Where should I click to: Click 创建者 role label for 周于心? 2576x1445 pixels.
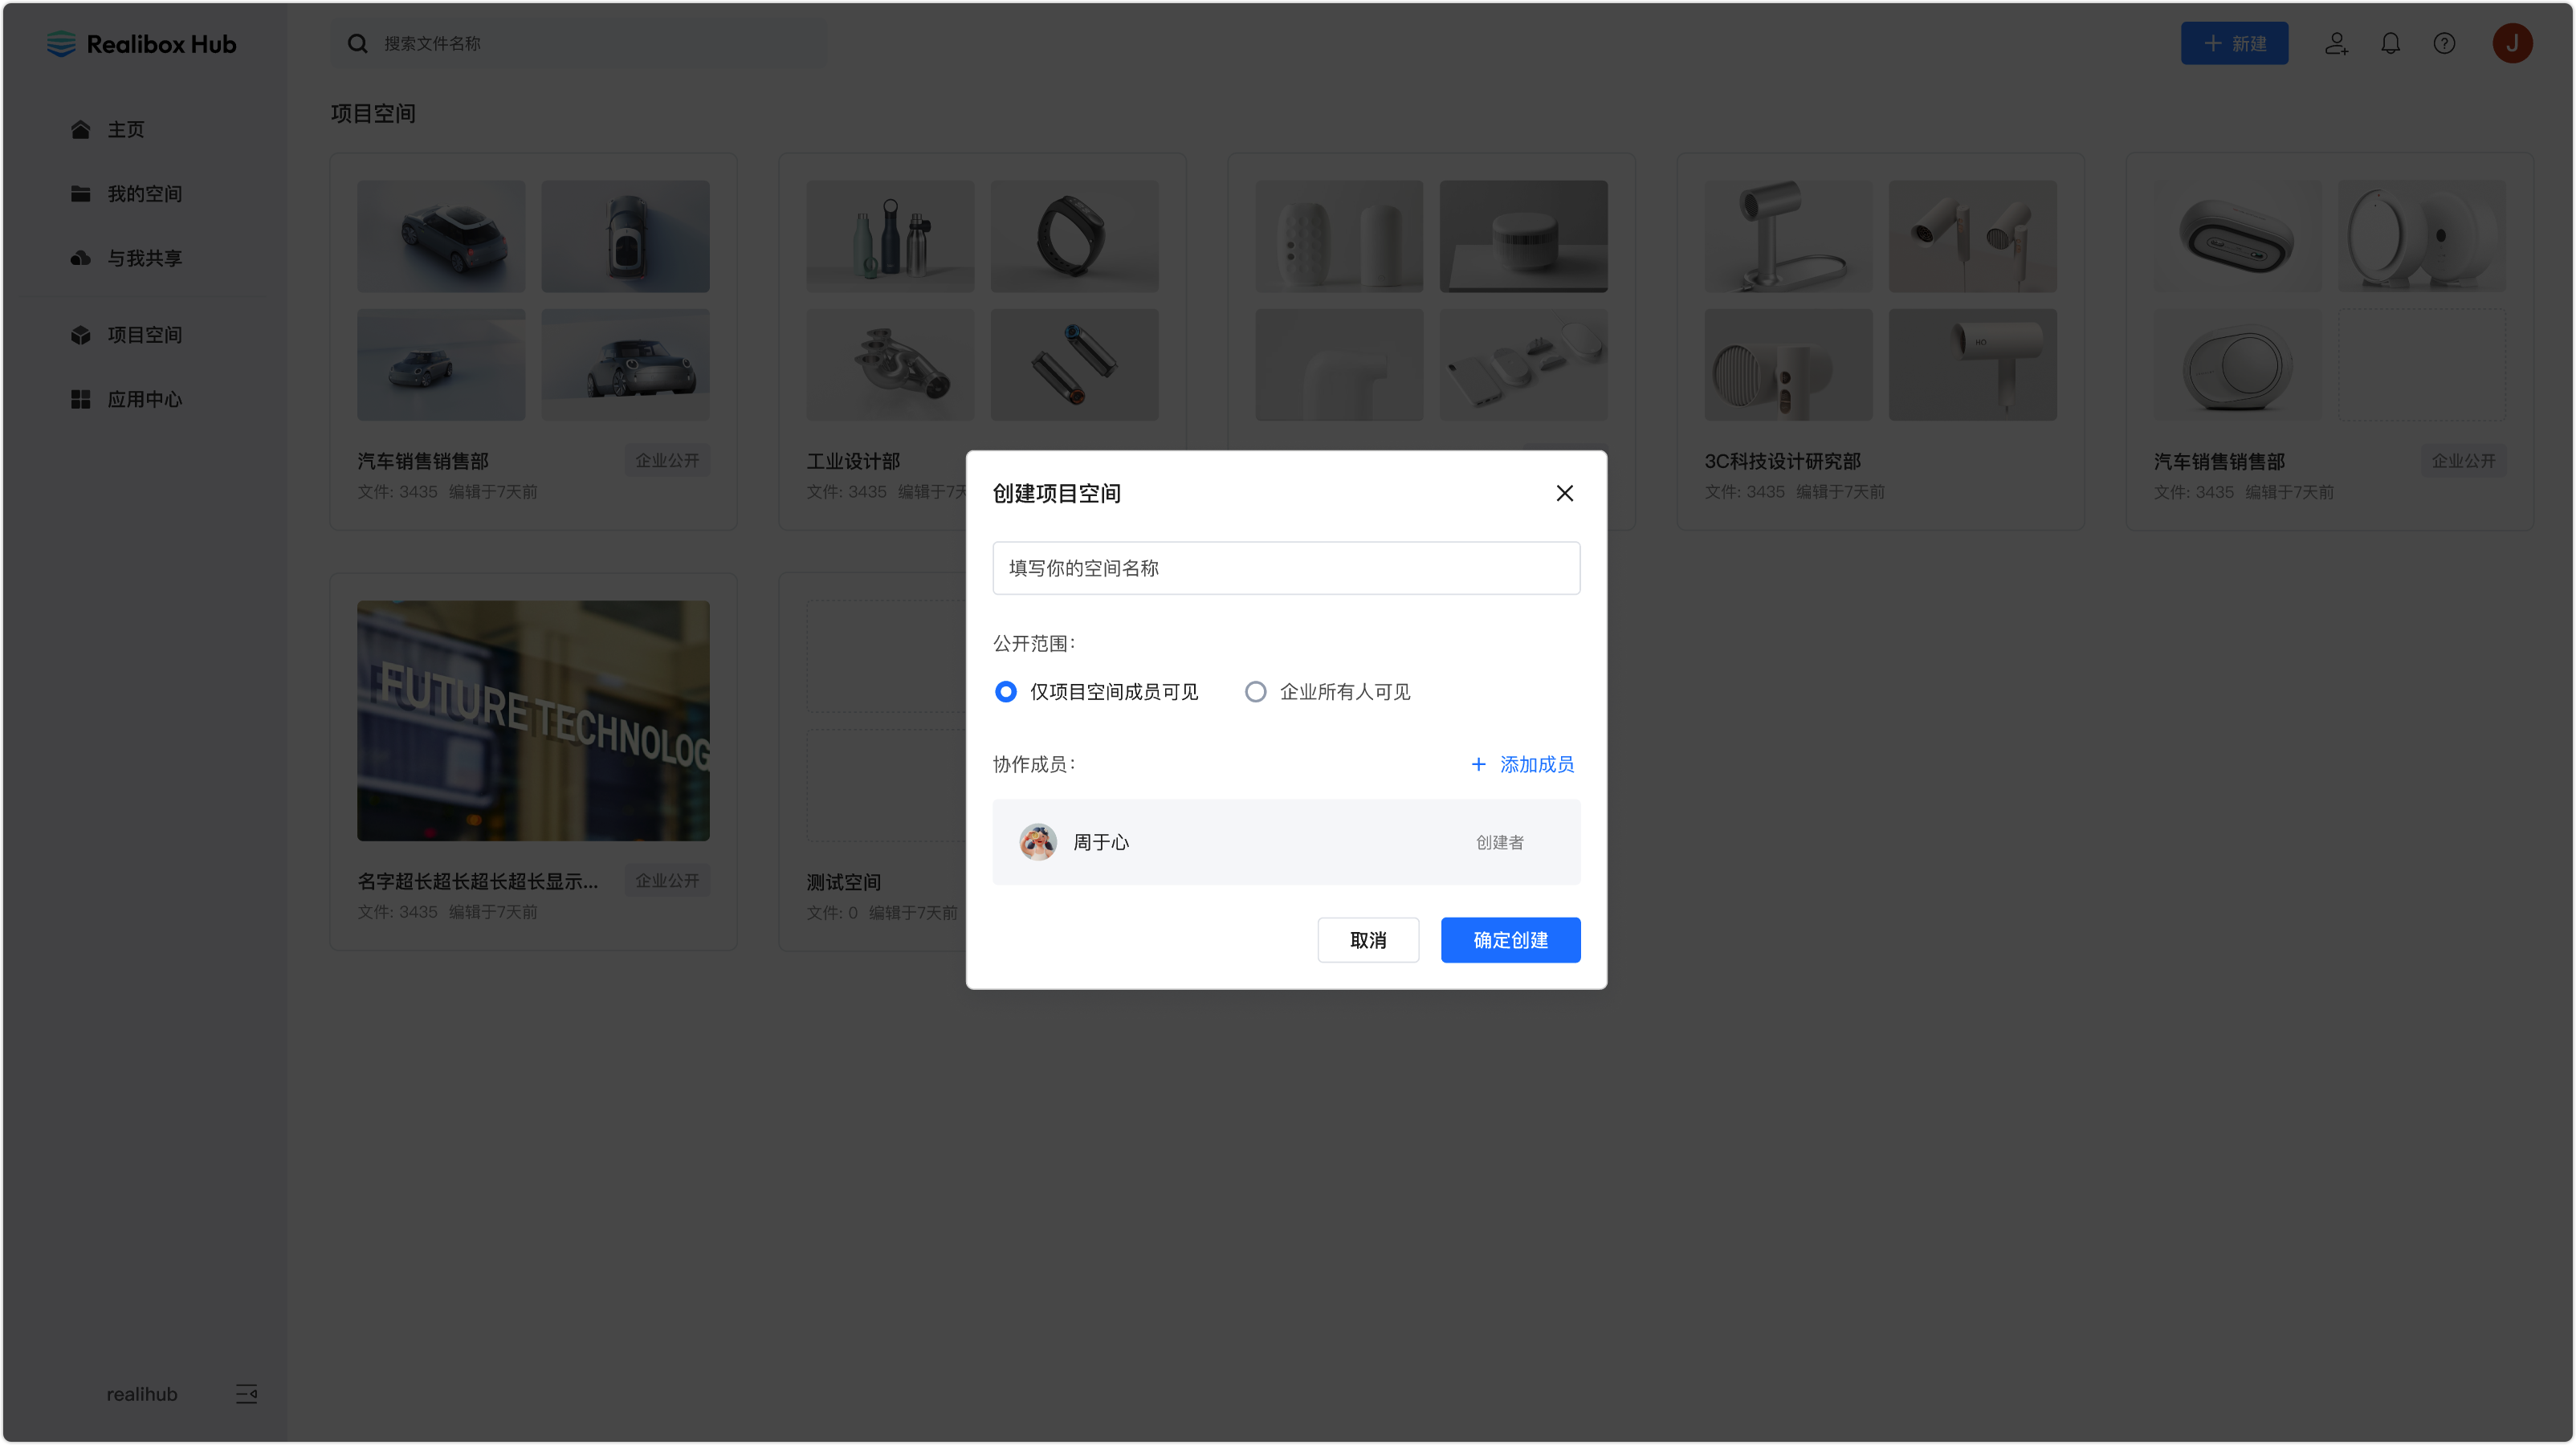point(1499,842)
